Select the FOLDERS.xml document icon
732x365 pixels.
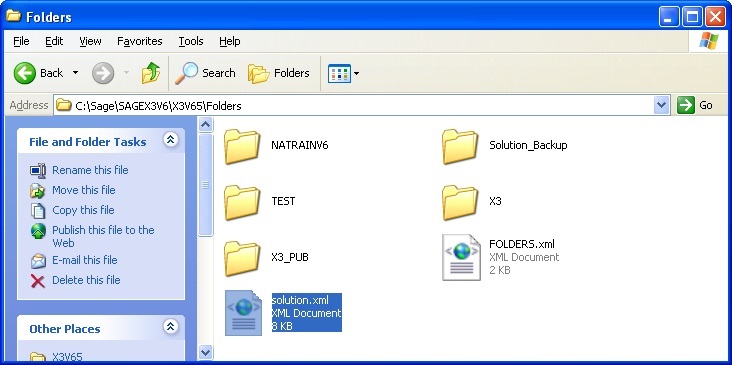click(461, 258)
